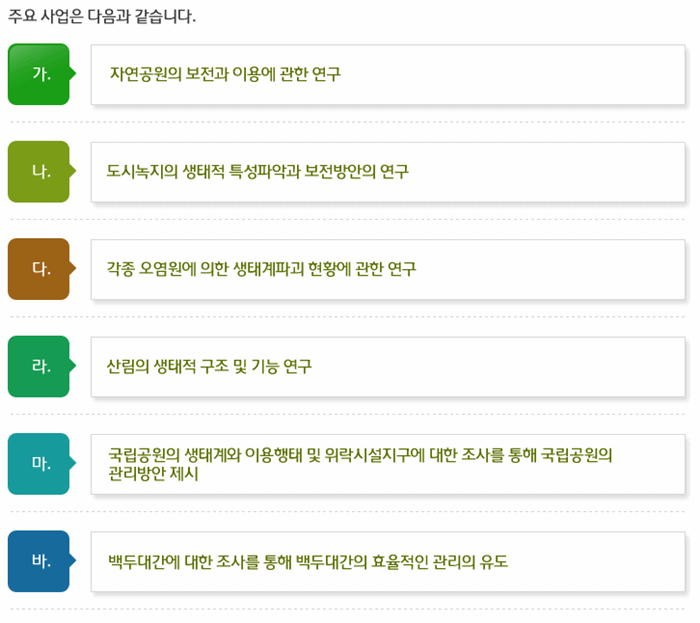Click the text 백두대간의 효율적인 관리의 유도
This screenshot has height=623, width=700.
pyautogui.click(x=402, y=561)
